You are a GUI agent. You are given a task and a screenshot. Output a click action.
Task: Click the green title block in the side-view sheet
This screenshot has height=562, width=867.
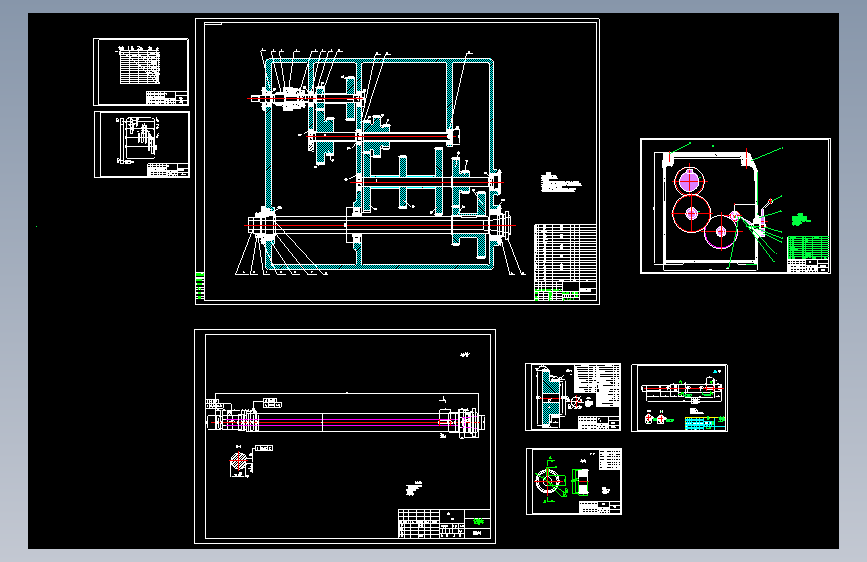click(x=808, y=247)
